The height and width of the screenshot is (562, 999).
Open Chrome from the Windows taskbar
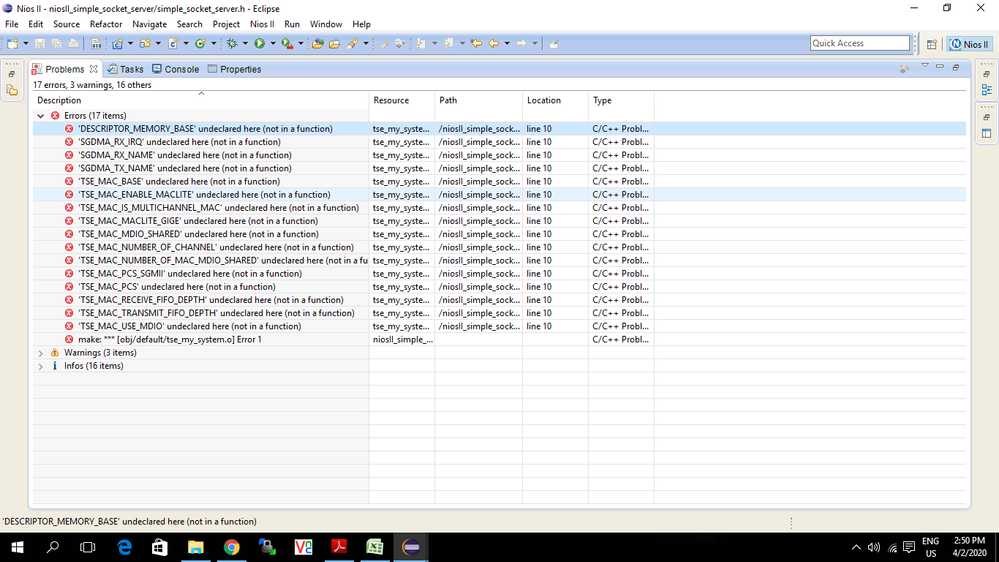(x=231, y=547)
